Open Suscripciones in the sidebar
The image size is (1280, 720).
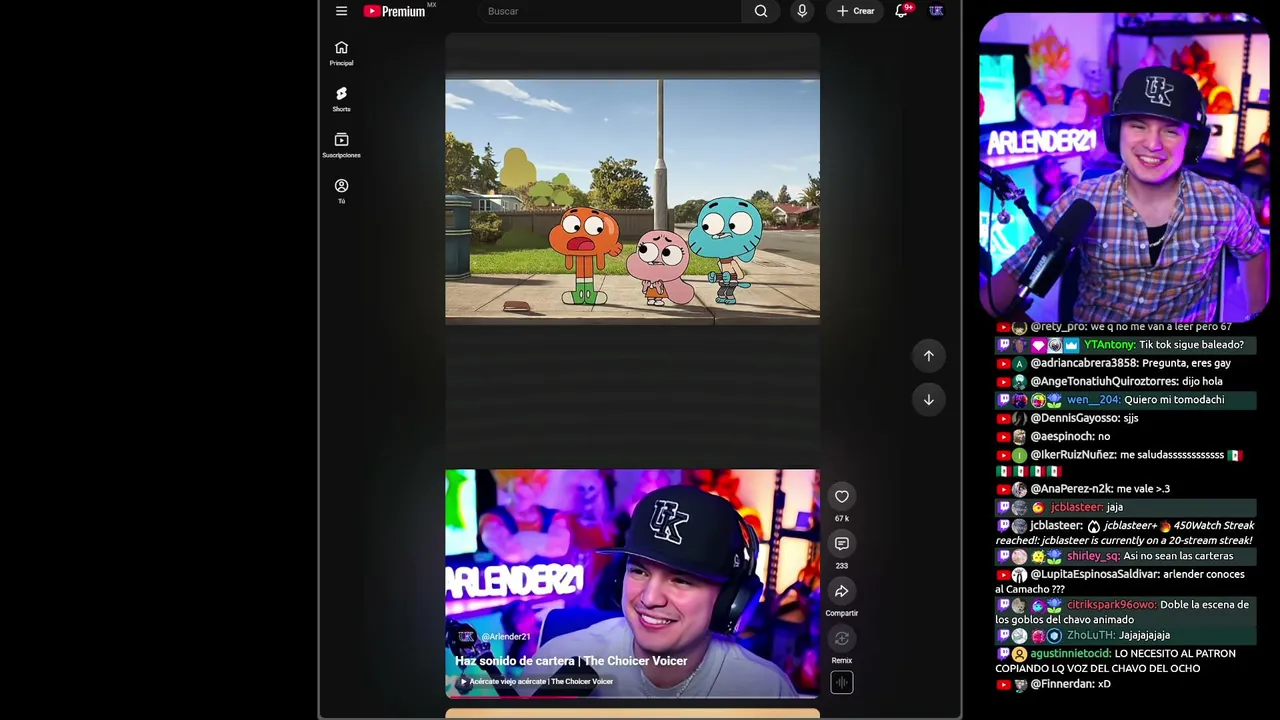pos(341,146)
